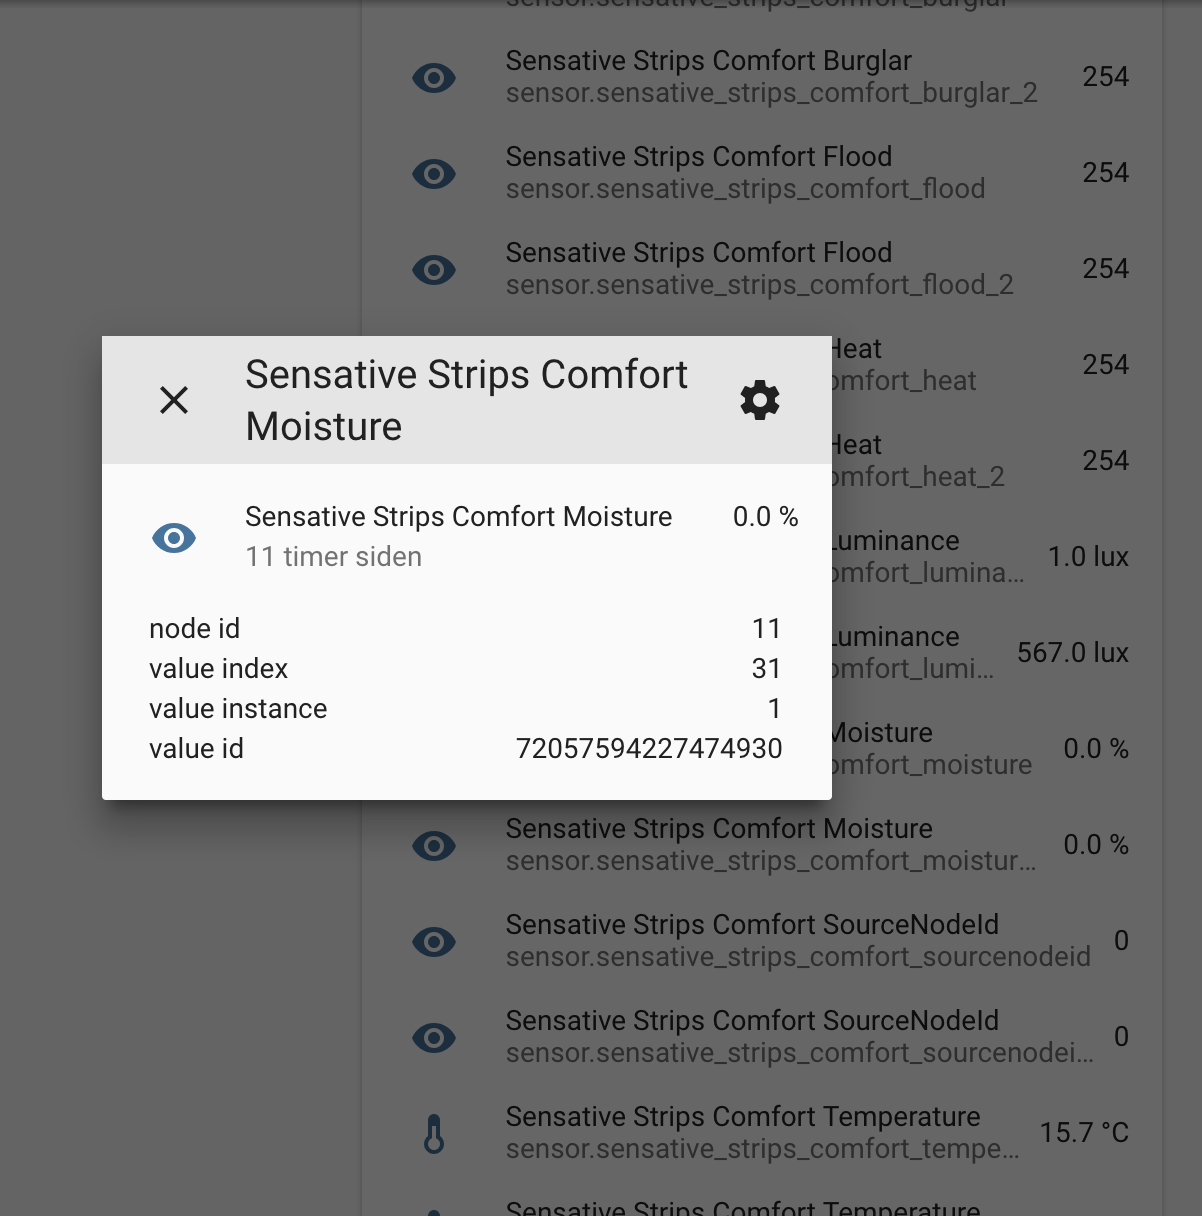Click the eye icon for sourcenodeid_2 sensor

tap(434, 1037)
